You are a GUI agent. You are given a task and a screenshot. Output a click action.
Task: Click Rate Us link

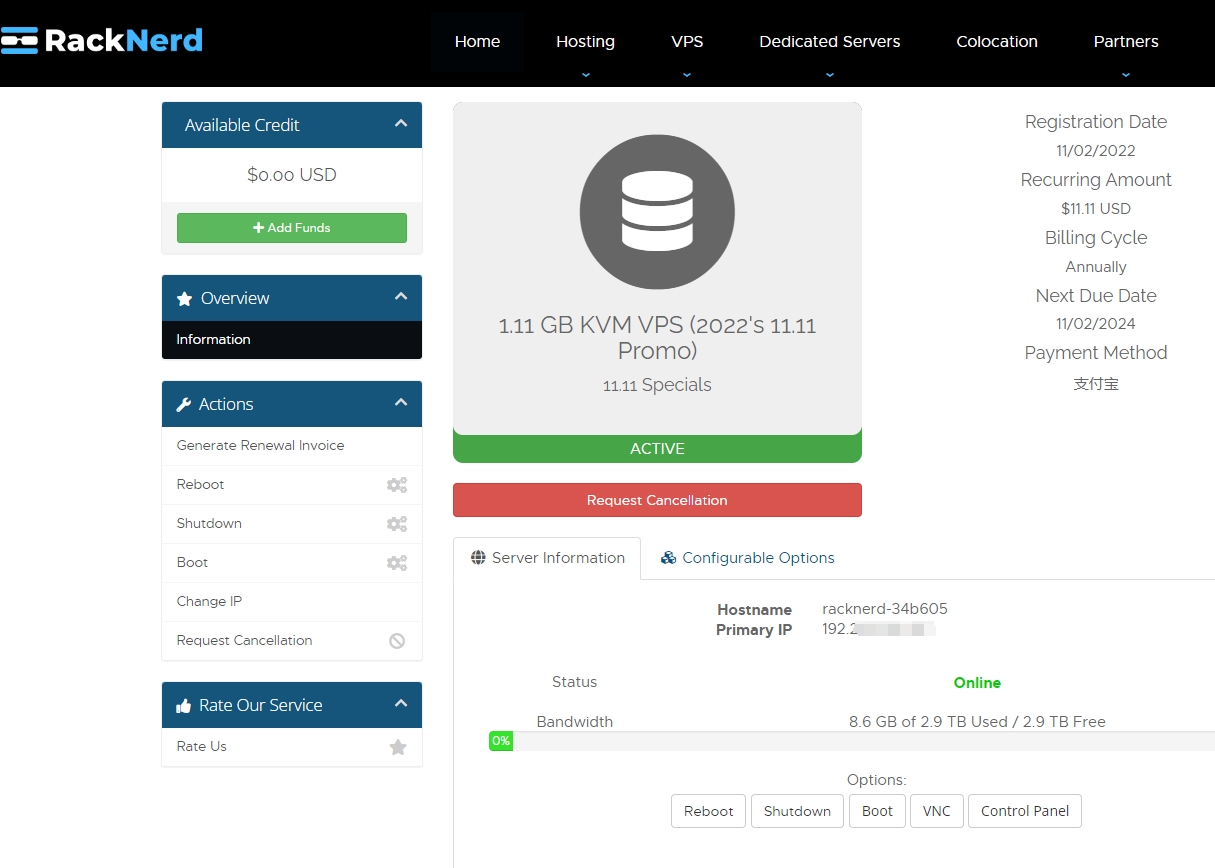(292, 747)
